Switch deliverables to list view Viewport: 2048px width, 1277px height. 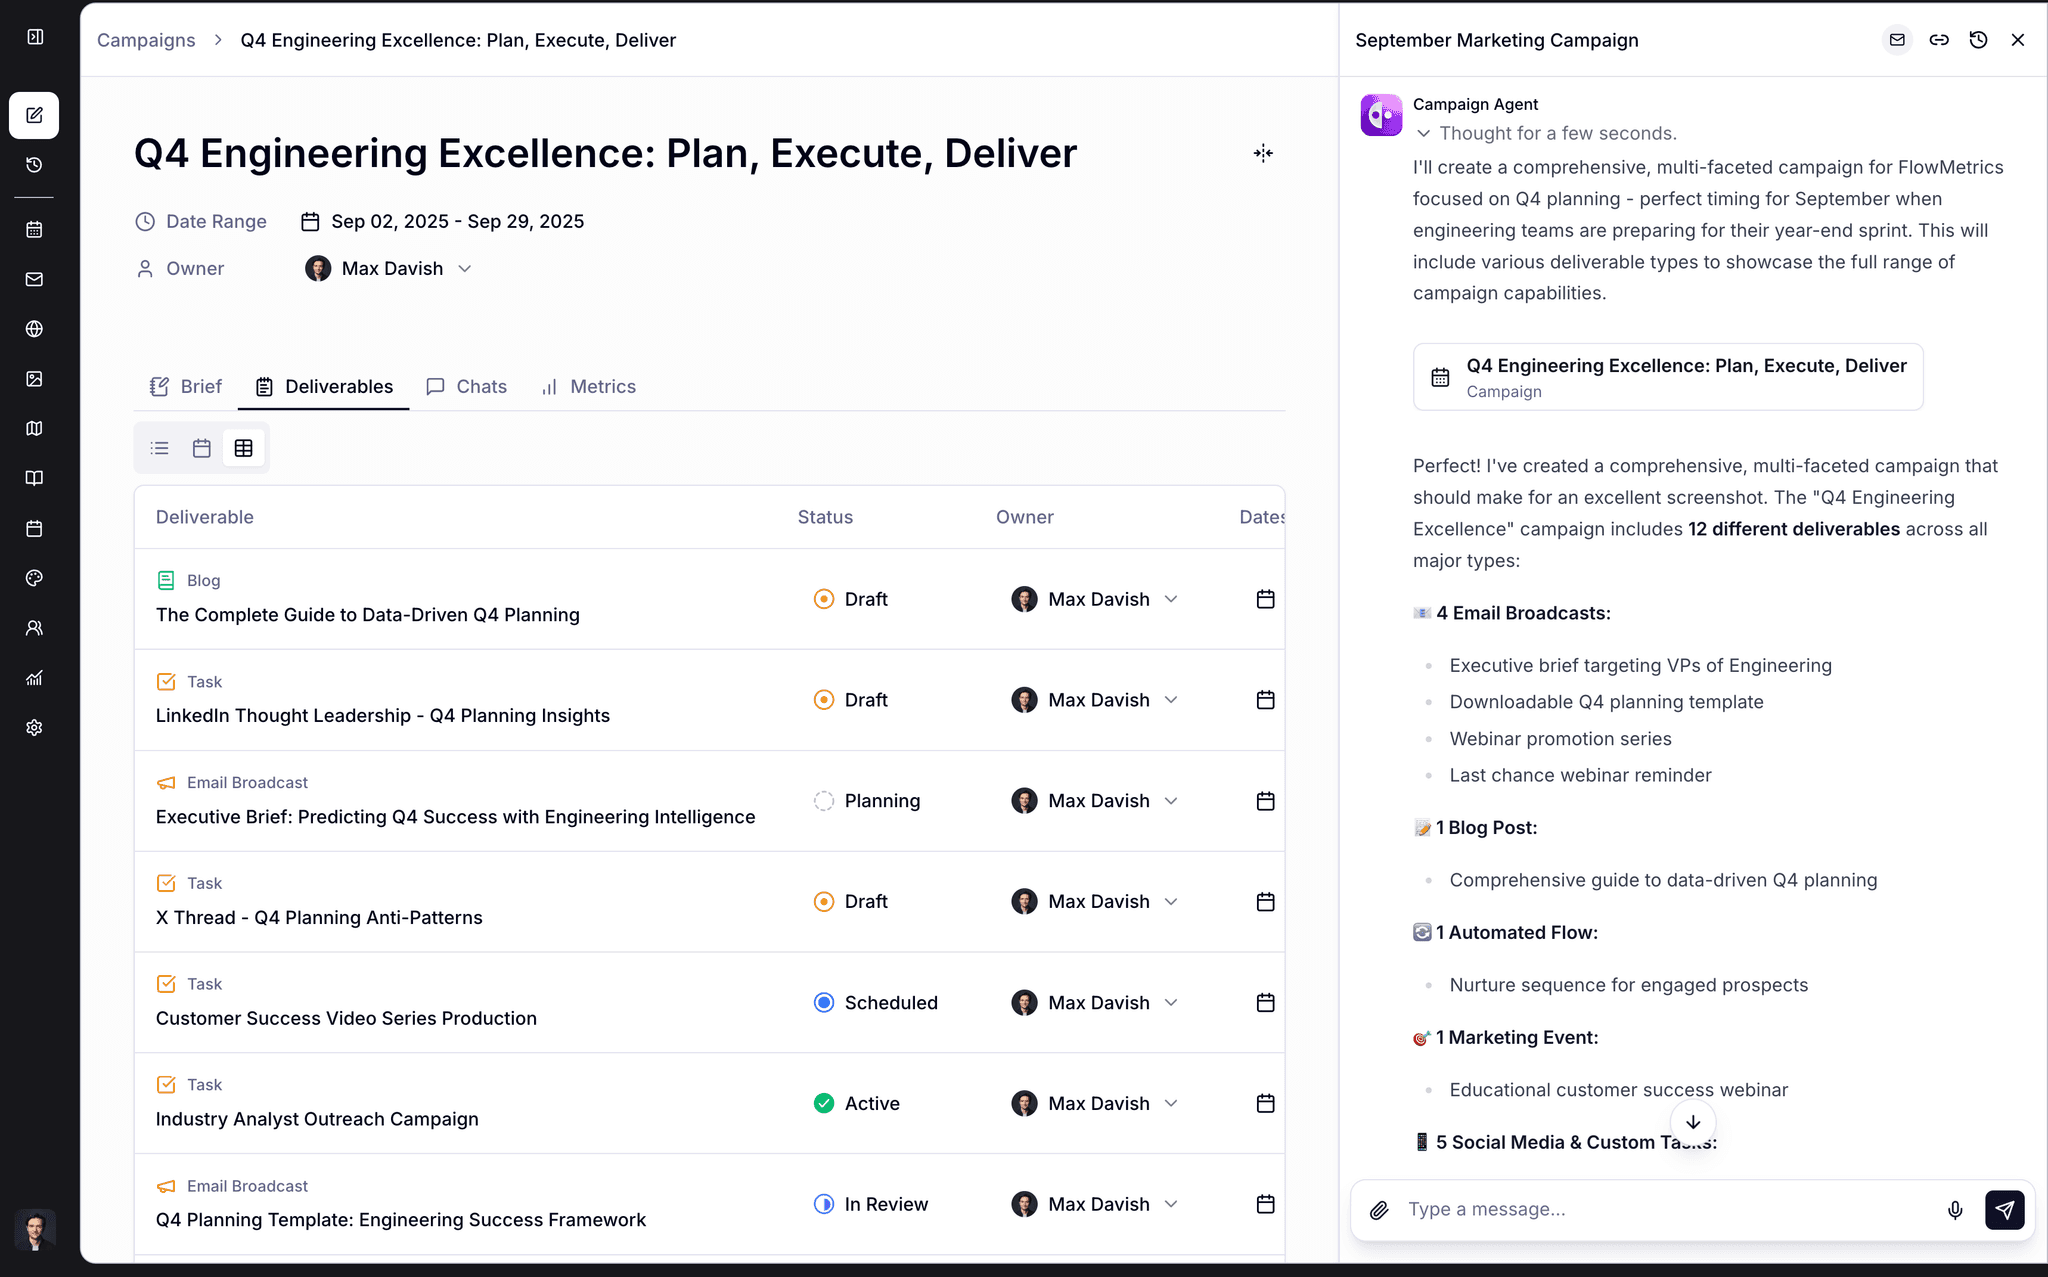click(160, 448)
